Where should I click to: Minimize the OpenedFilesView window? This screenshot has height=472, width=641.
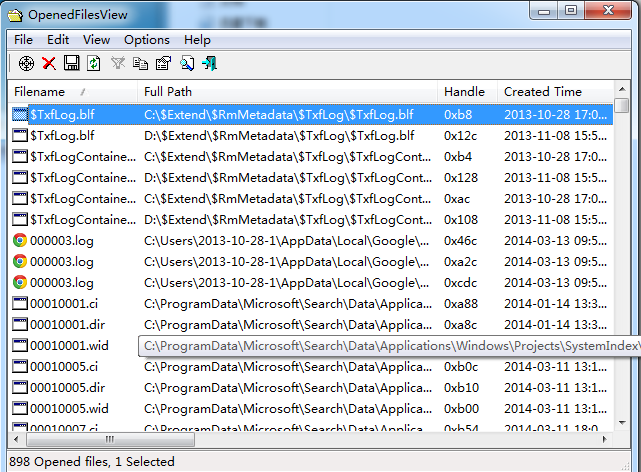(x=544, y=11)
